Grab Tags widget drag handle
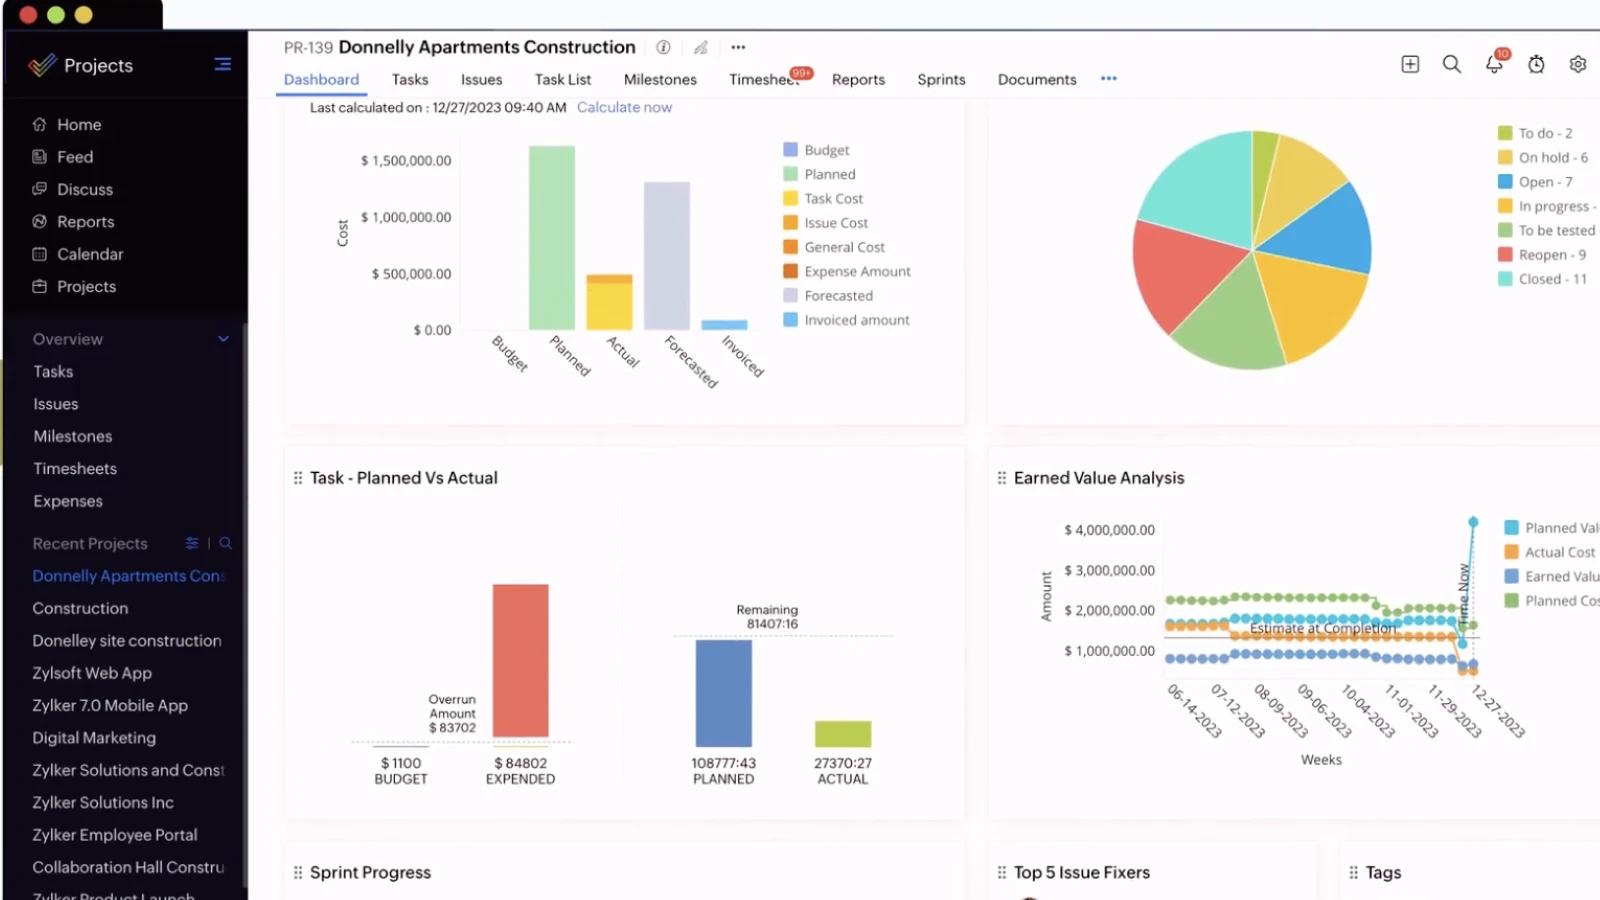The image size is (1600, 900). click(x=1354, y=872)
